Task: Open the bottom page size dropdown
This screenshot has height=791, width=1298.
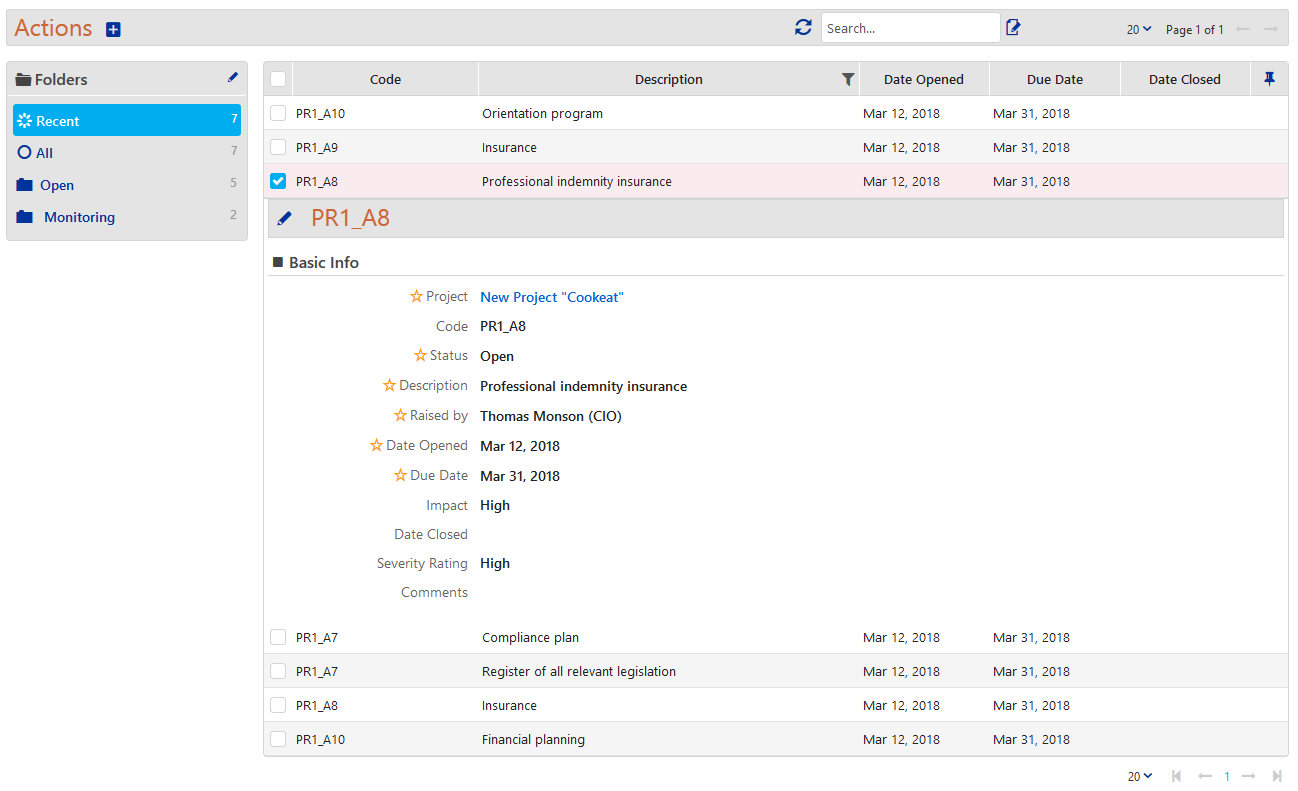Action: (x=1139, y=776)
